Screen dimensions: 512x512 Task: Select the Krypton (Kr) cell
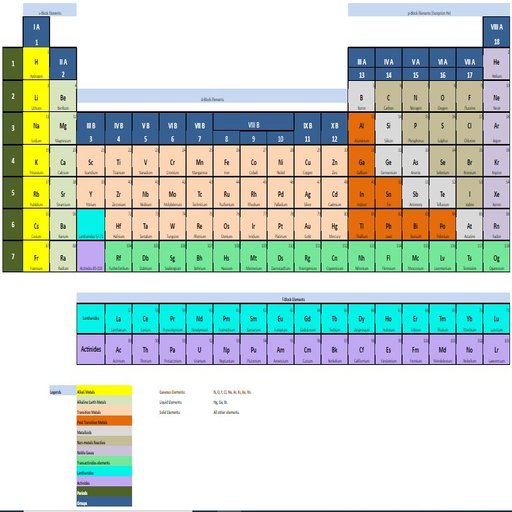coord(496,160)
